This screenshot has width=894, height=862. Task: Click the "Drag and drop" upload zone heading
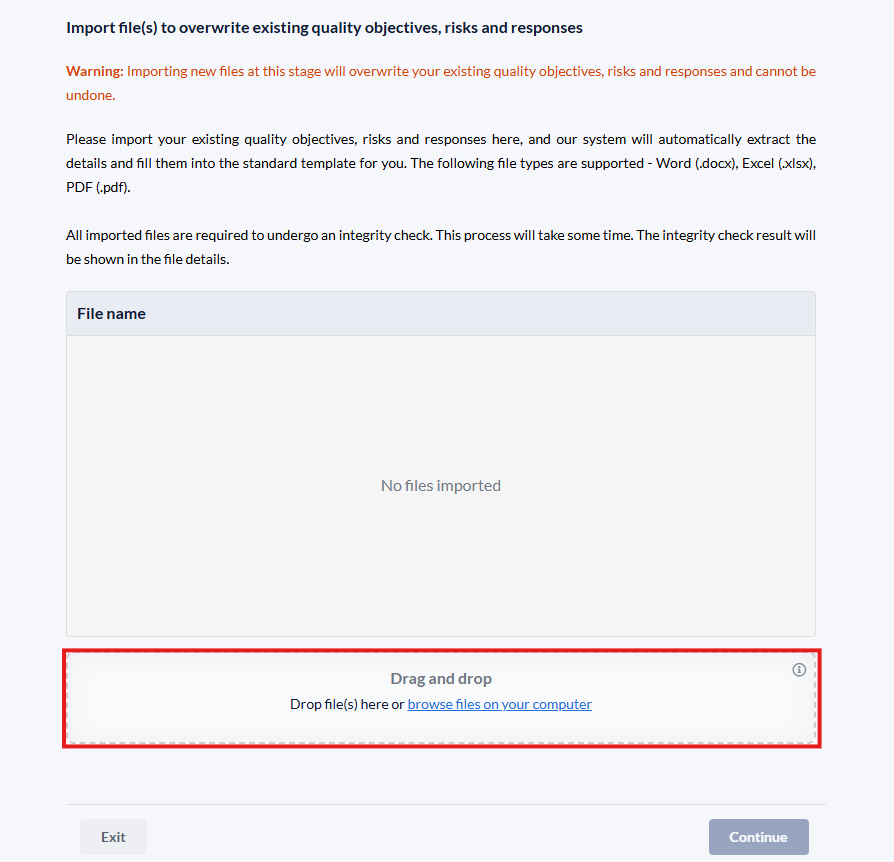tap(441, 679)
